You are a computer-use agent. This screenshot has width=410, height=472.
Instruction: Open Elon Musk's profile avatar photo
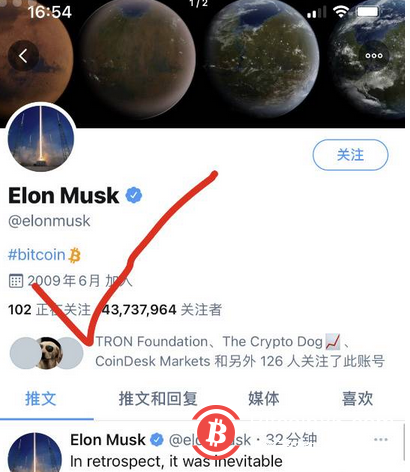41,138
